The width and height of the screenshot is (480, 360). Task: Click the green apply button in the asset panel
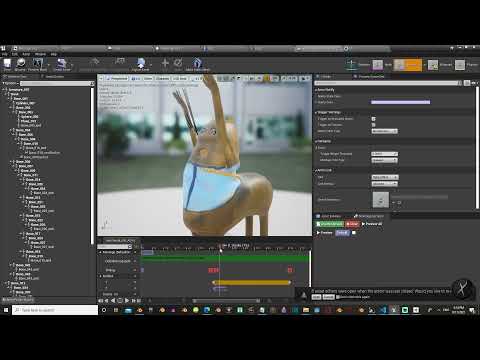coord(329,224)
